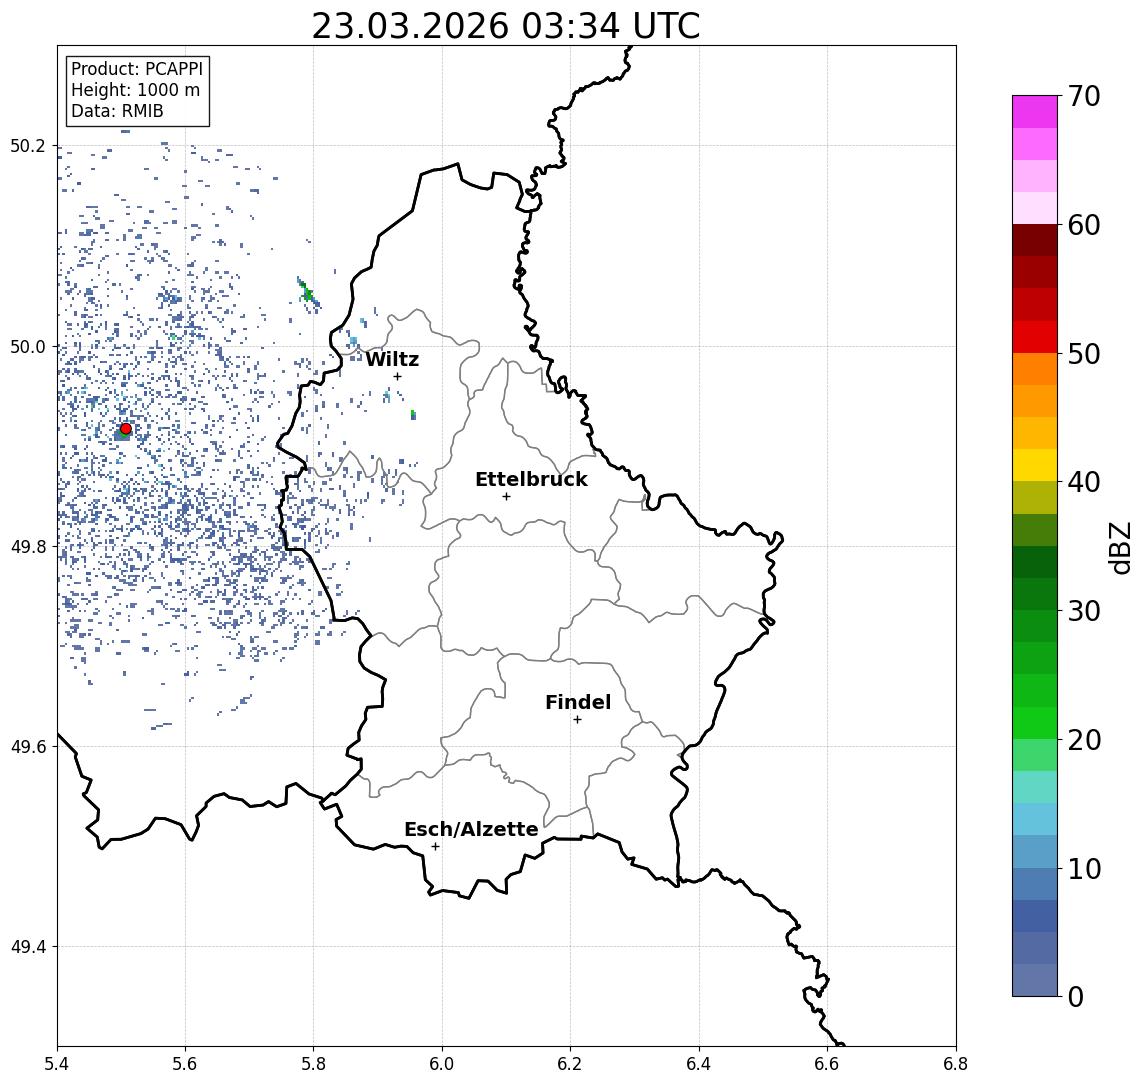Click the Ettelbruck city label
Image resolution: width=1145 pixels, height=1084 pixels.
pos(531,479)
